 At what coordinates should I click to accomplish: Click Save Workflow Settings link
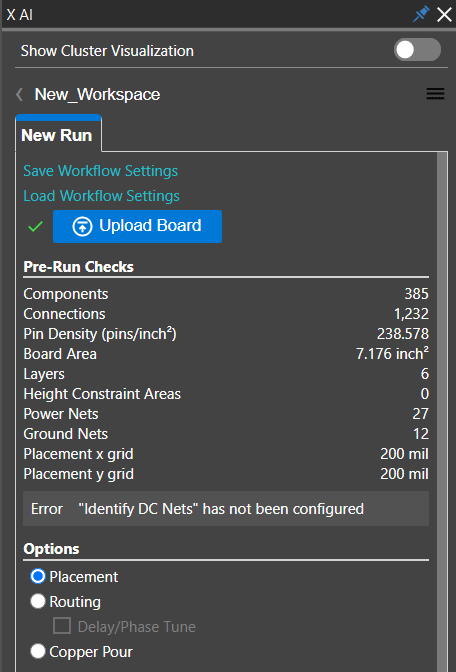coord(100,171)
